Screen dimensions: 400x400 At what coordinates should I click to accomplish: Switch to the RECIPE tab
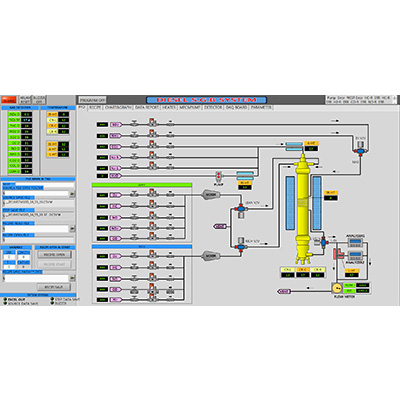95,108
